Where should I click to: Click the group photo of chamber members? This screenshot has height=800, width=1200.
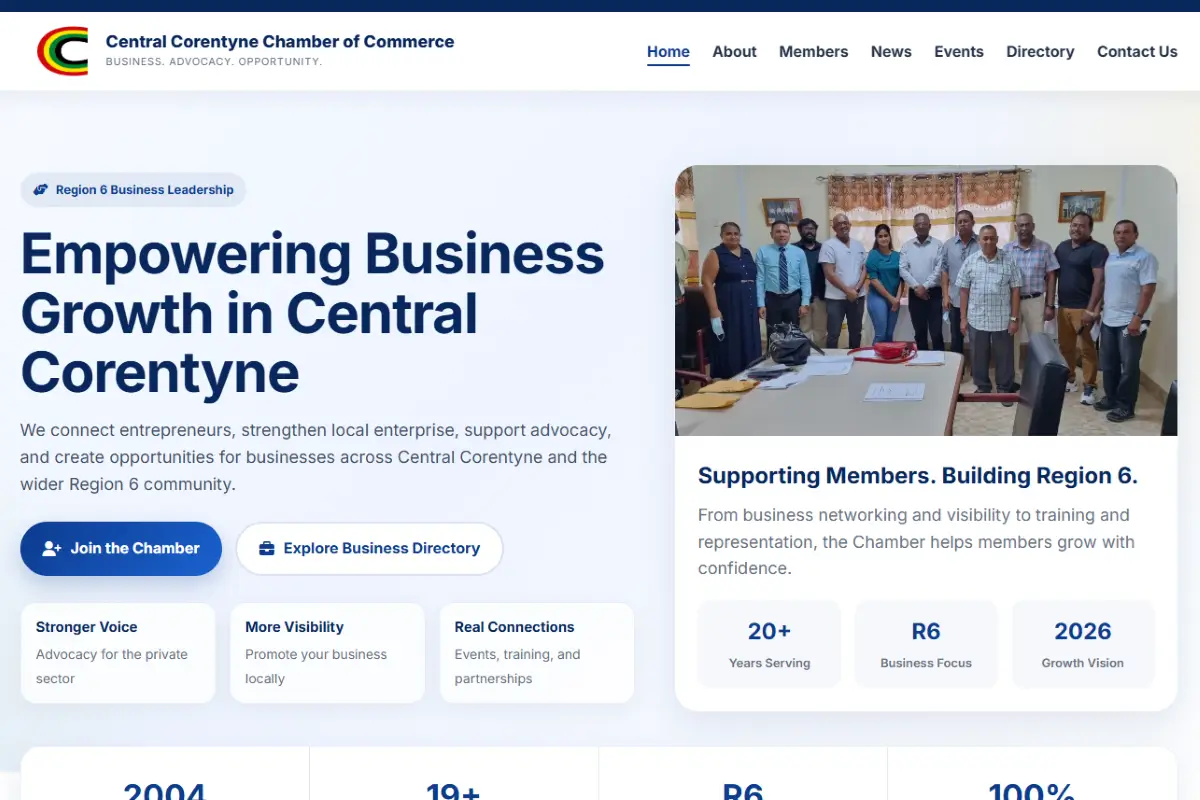coord(926,301)
